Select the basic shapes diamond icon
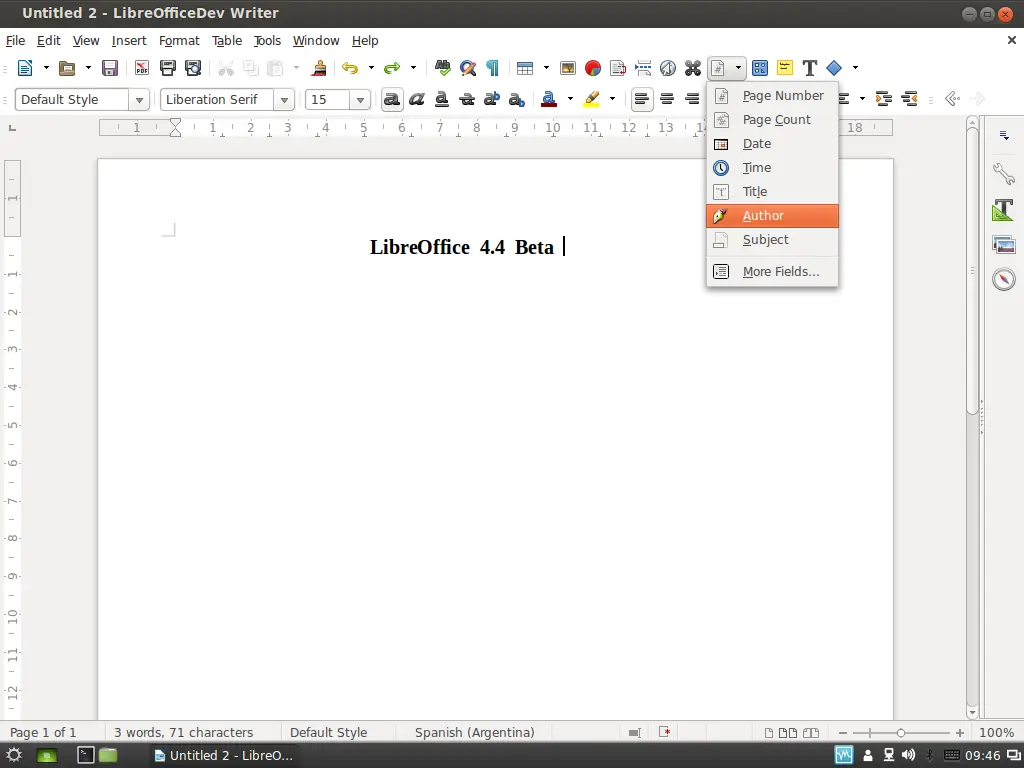Image resolution: width=1024 pixels, height=768 pixels. pyautogui.click(x=834, y=68)
